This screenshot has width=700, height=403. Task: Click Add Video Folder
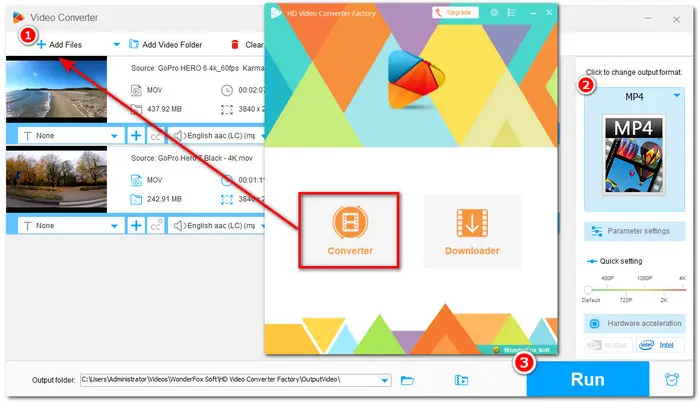(166, 45)
